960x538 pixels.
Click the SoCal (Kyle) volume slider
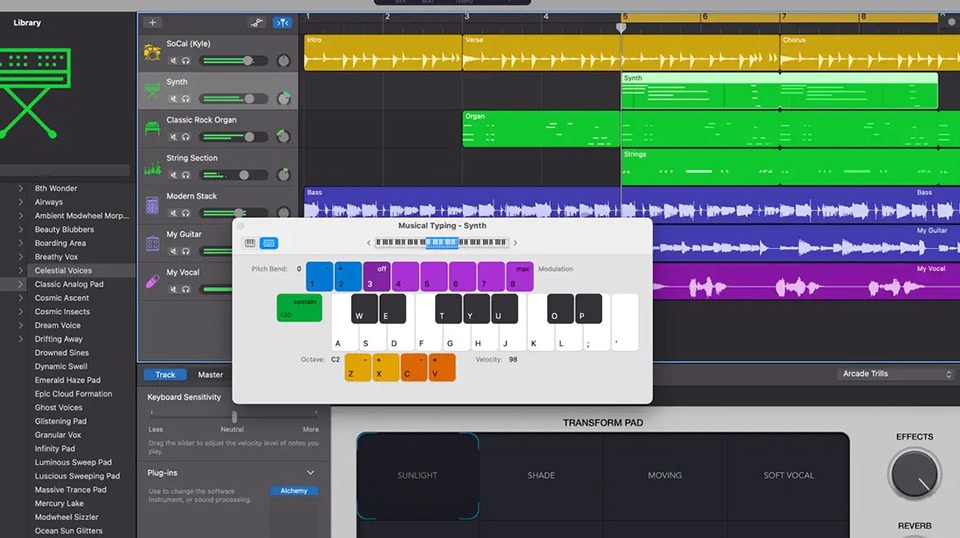pos(233,61)
